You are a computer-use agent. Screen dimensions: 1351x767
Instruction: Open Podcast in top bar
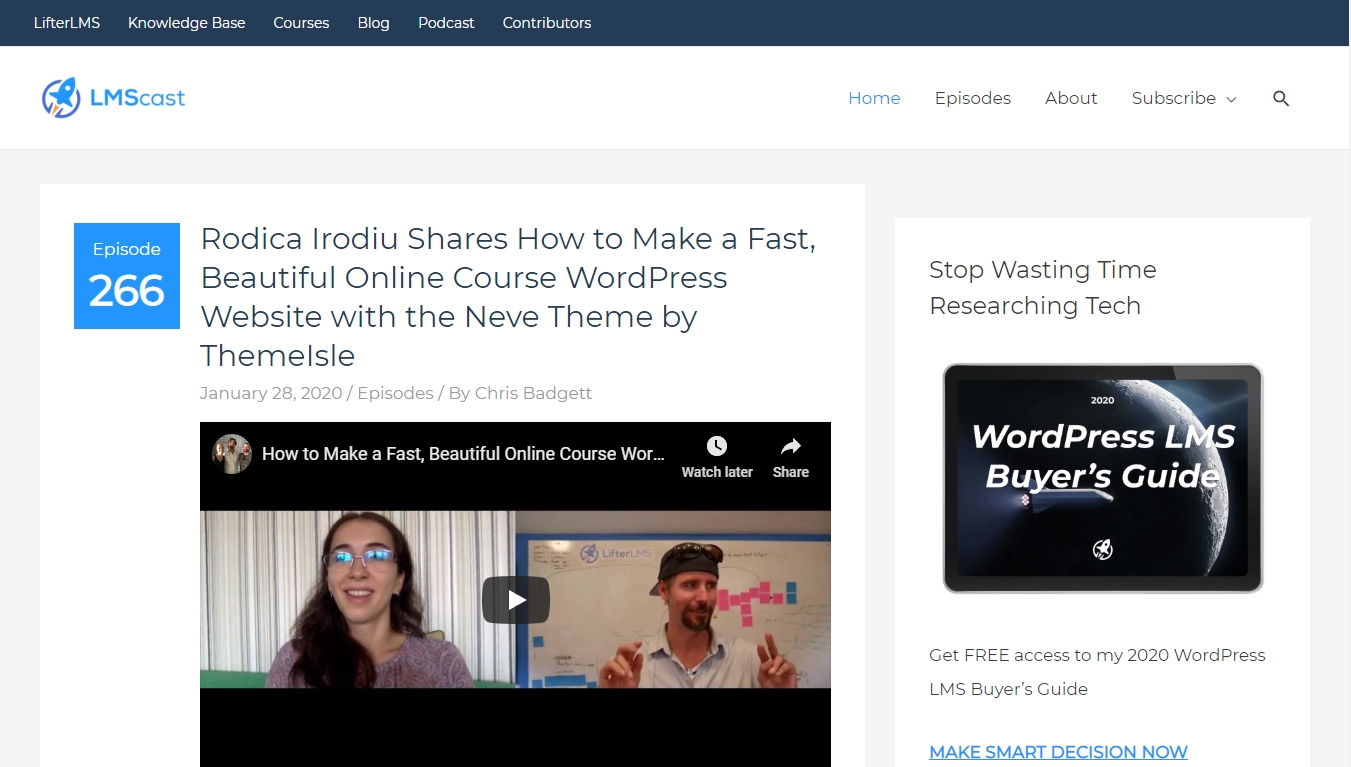446,22
